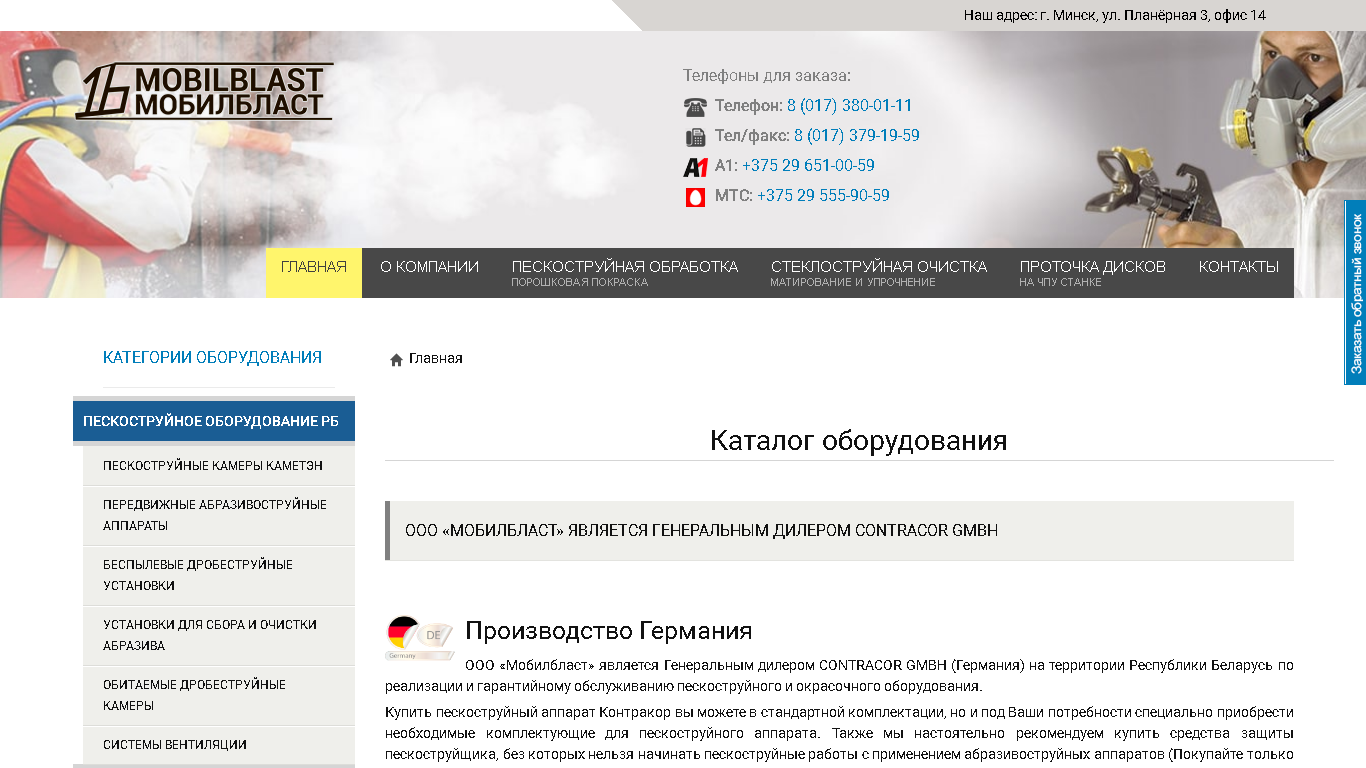Click A1 number +375 29 651-00-59
Image resolution: width=1366 pixels, height=768 pixels.
[x=808, y=166]
